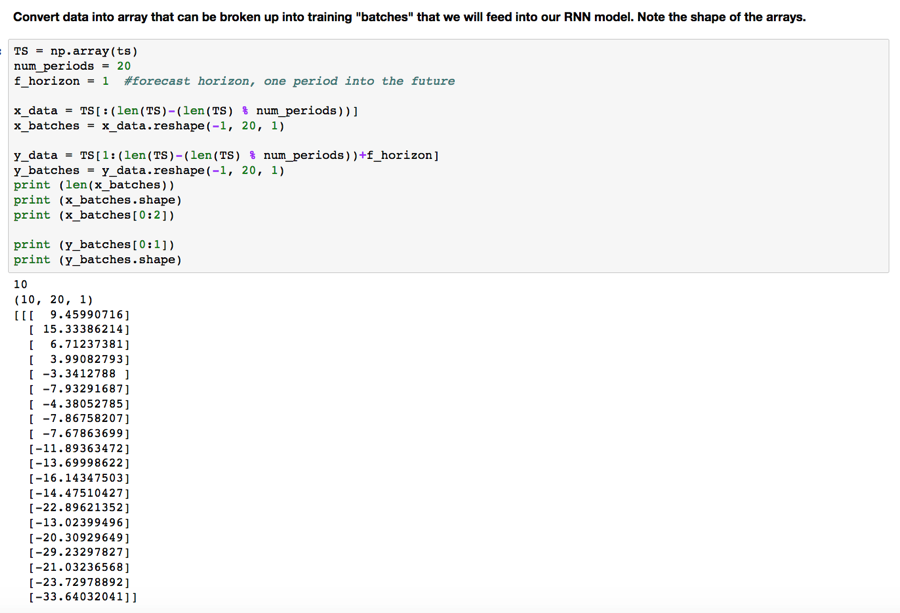The height and width of the screenshot is (613, 900).
Task: Click the print (len(x_batches)) statement
Action: [94, 185]
